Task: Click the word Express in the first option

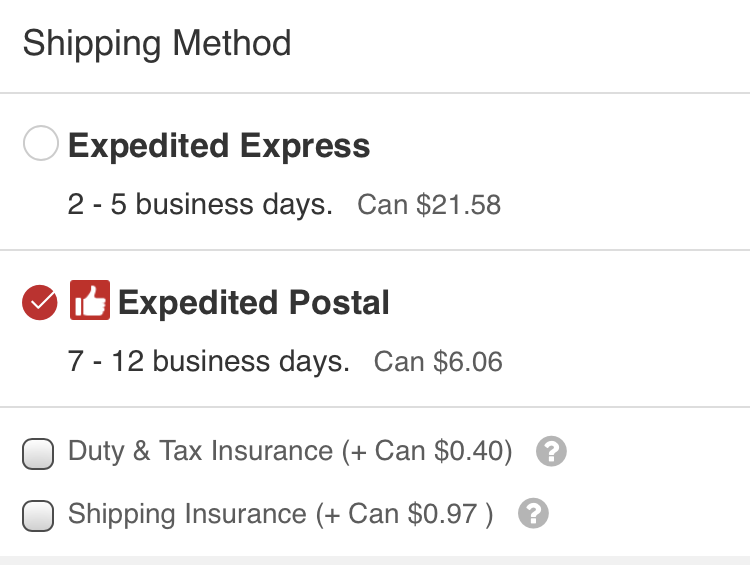Action: pos(304,146)
